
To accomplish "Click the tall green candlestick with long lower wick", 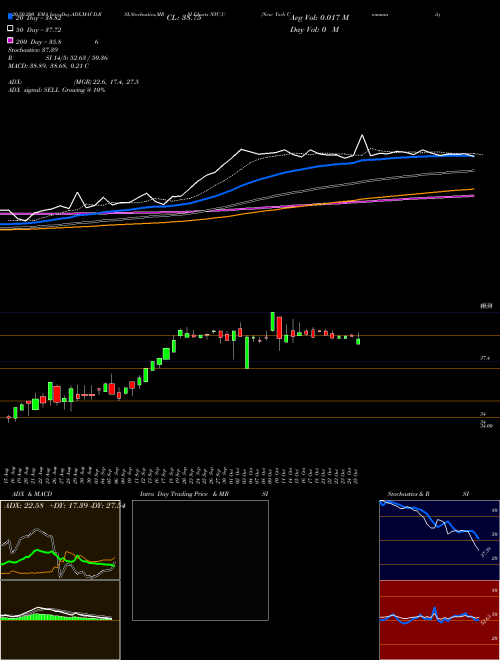I will (x=247, y=353).
